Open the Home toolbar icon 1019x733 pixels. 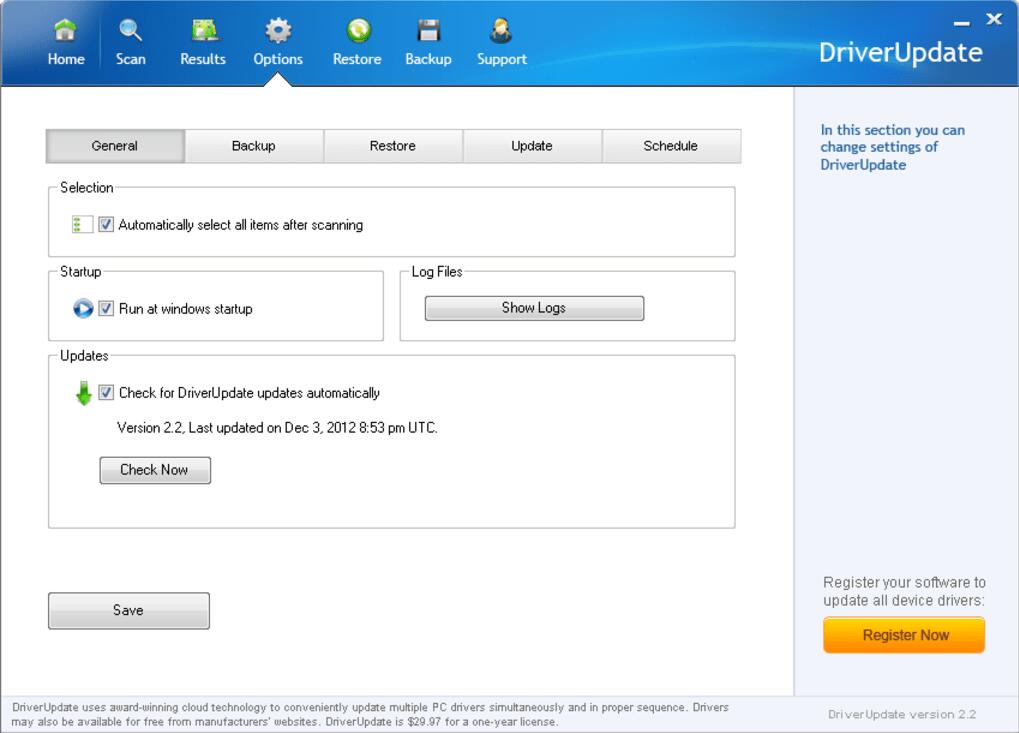[x=66, y=32]
